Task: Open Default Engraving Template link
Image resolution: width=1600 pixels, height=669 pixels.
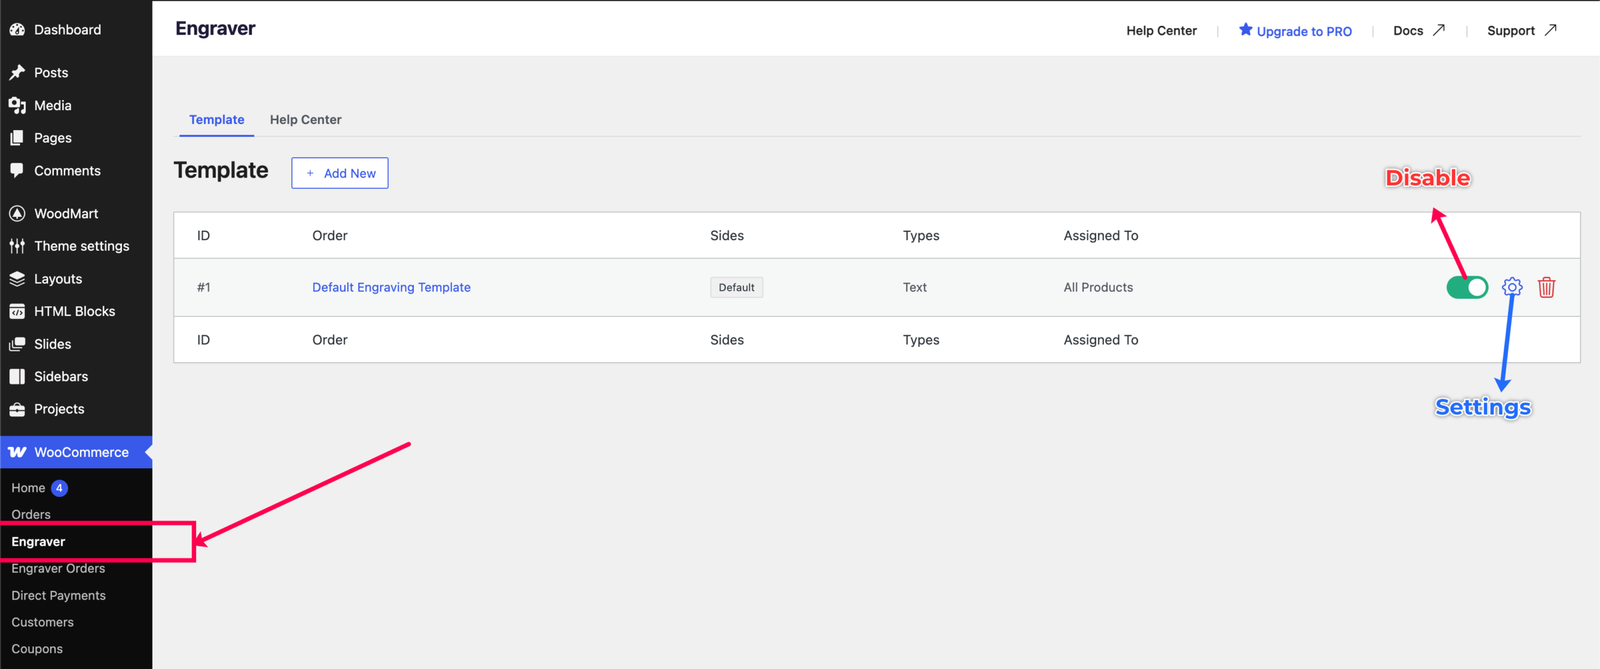Action: click(x=391, y=287)
